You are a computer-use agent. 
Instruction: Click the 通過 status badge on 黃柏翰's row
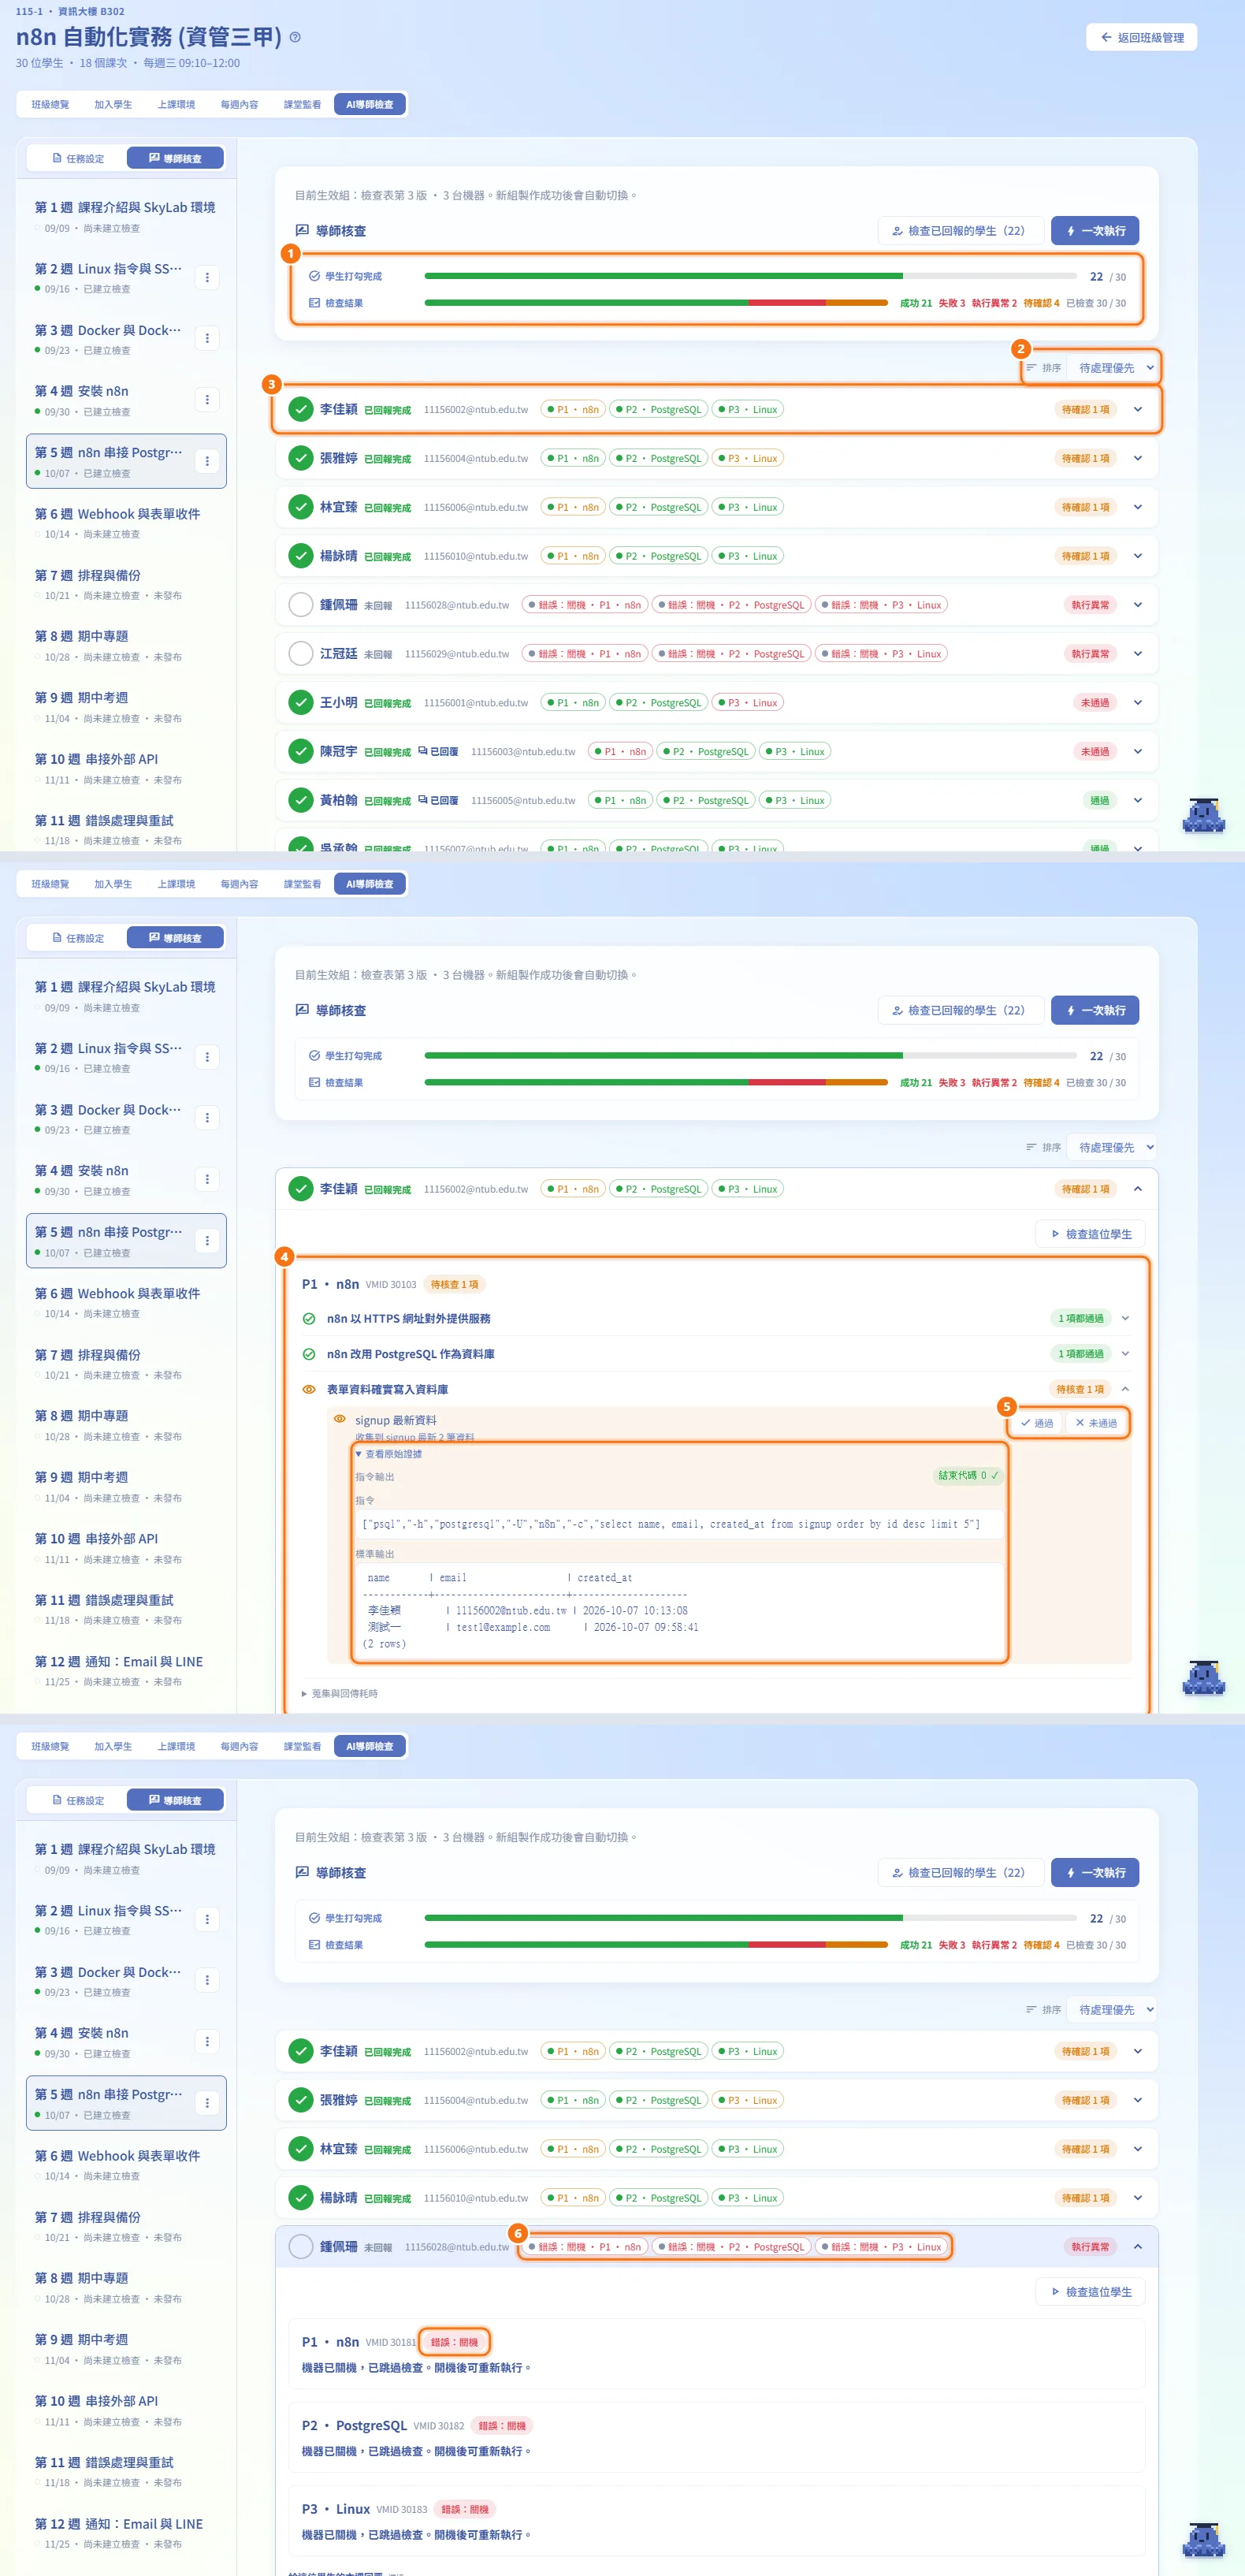(x=1099, y=801)
